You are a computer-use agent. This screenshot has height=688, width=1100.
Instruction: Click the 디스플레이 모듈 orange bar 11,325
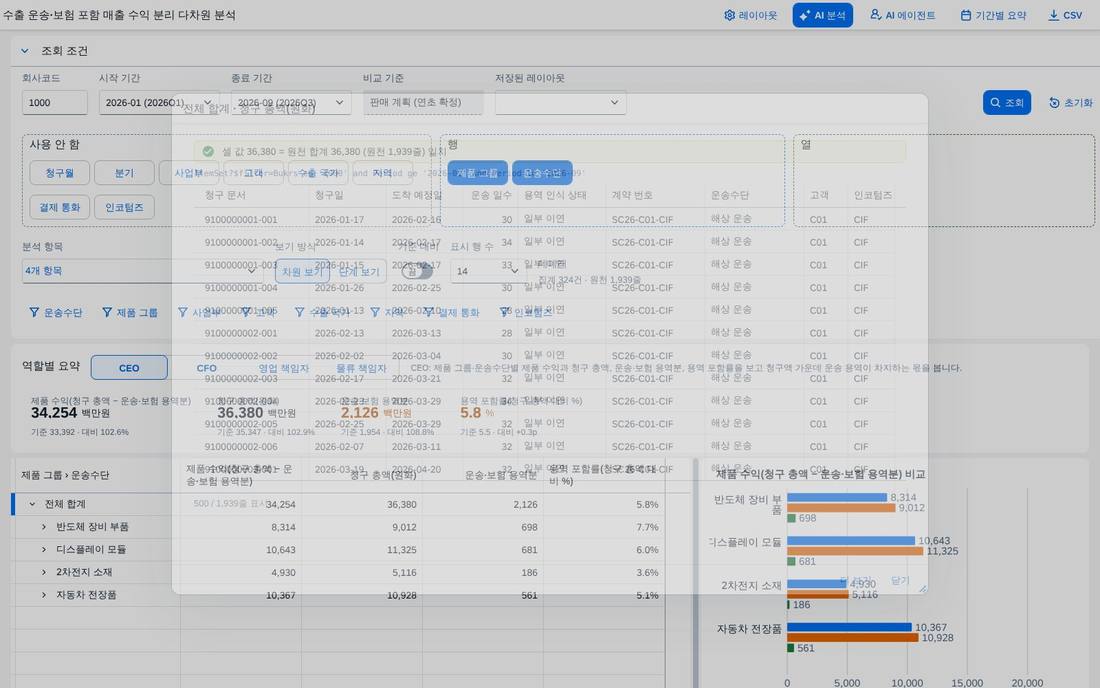(855, 551)
